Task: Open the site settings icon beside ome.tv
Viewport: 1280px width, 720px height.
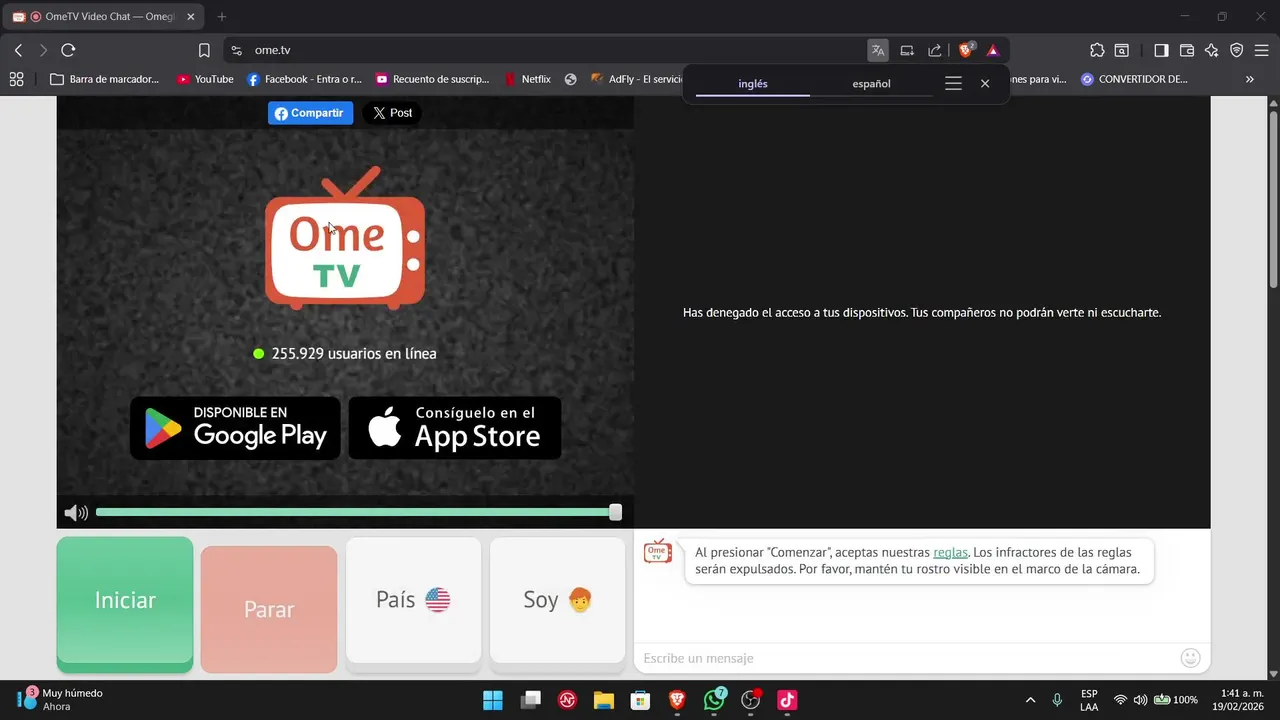Action: click(x=236, y=50)
